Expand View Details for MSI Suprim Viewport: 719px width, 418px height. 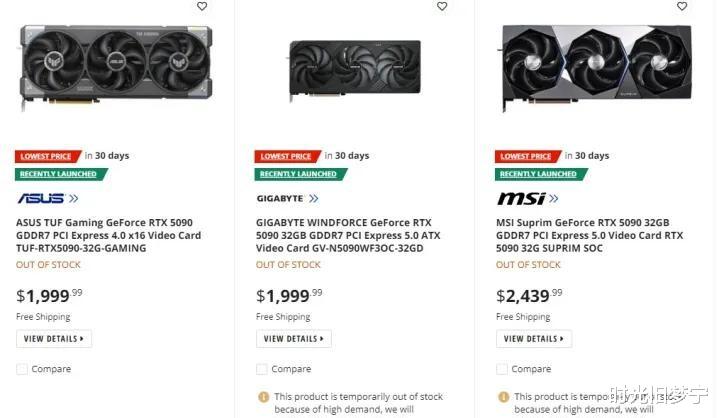click(x=534, y=339)
